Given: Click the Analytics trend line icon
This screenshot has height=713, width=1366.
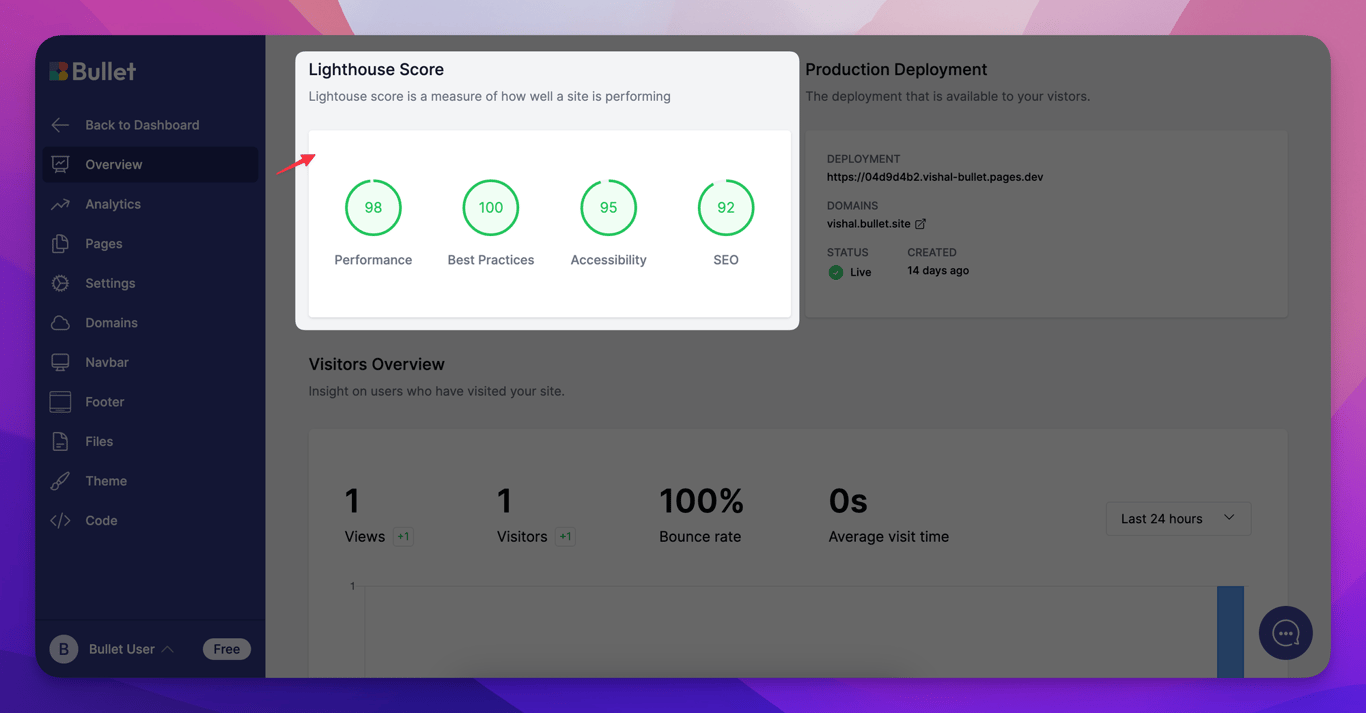Looking at the screenshot, I should 60,204.
